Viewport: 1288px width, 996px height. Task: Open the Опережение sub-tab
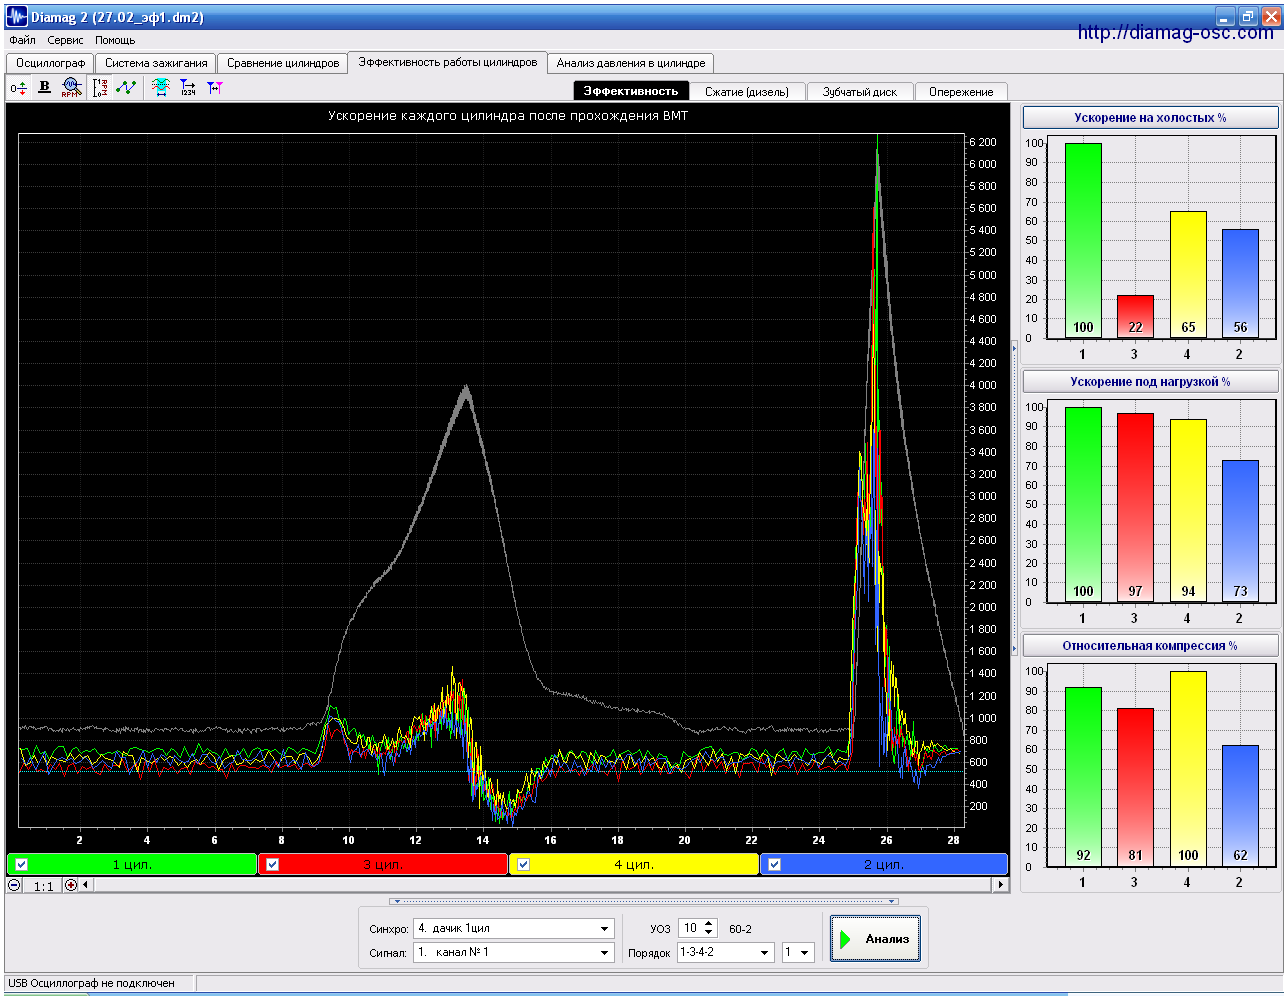961,92
